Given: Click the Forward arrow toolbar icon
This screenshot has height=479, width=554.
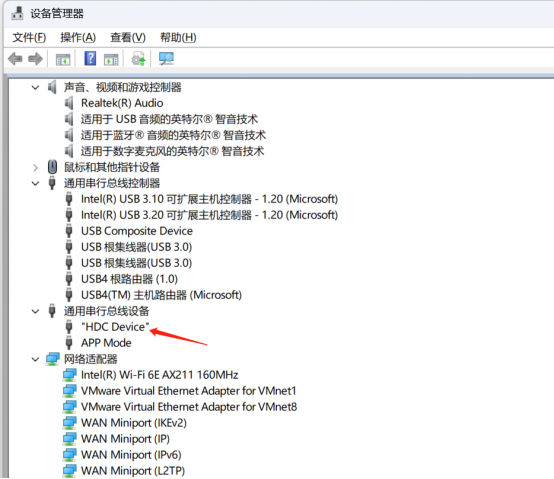Looking at the screenshot, I should coord(35,59).
